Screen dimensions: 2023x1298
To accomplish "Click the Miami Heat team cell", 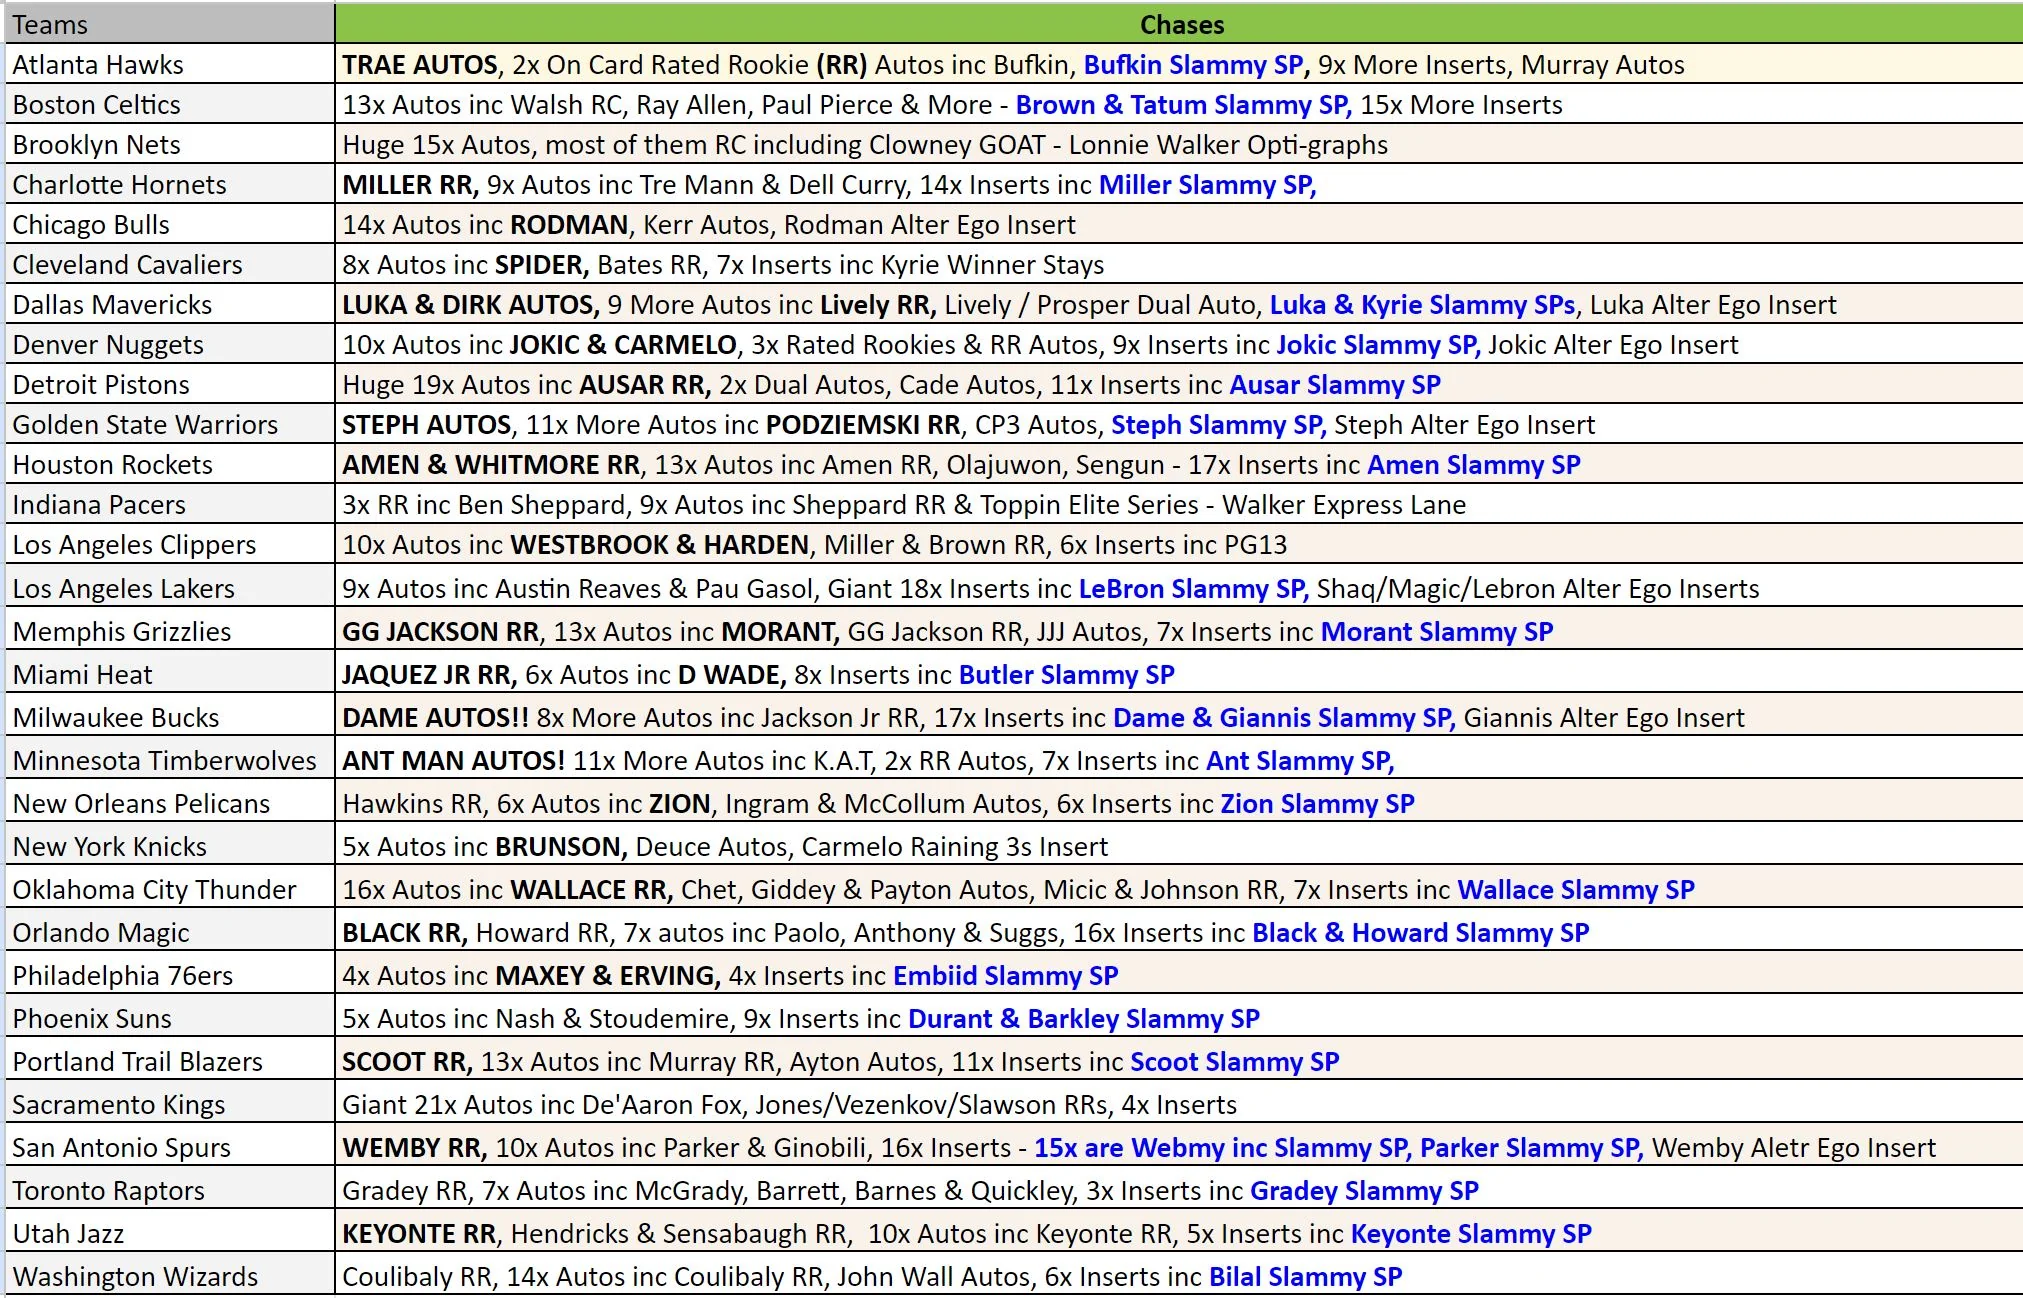I will (170, 672).
